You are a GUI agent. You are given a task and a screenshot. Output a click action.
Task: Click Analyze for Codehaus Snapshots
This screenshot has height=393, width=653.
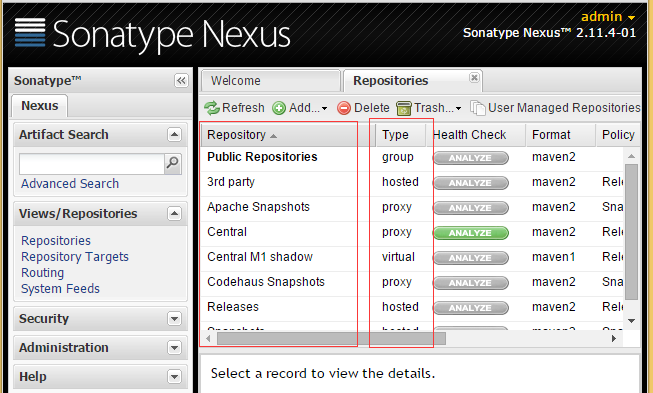(471, 283)
